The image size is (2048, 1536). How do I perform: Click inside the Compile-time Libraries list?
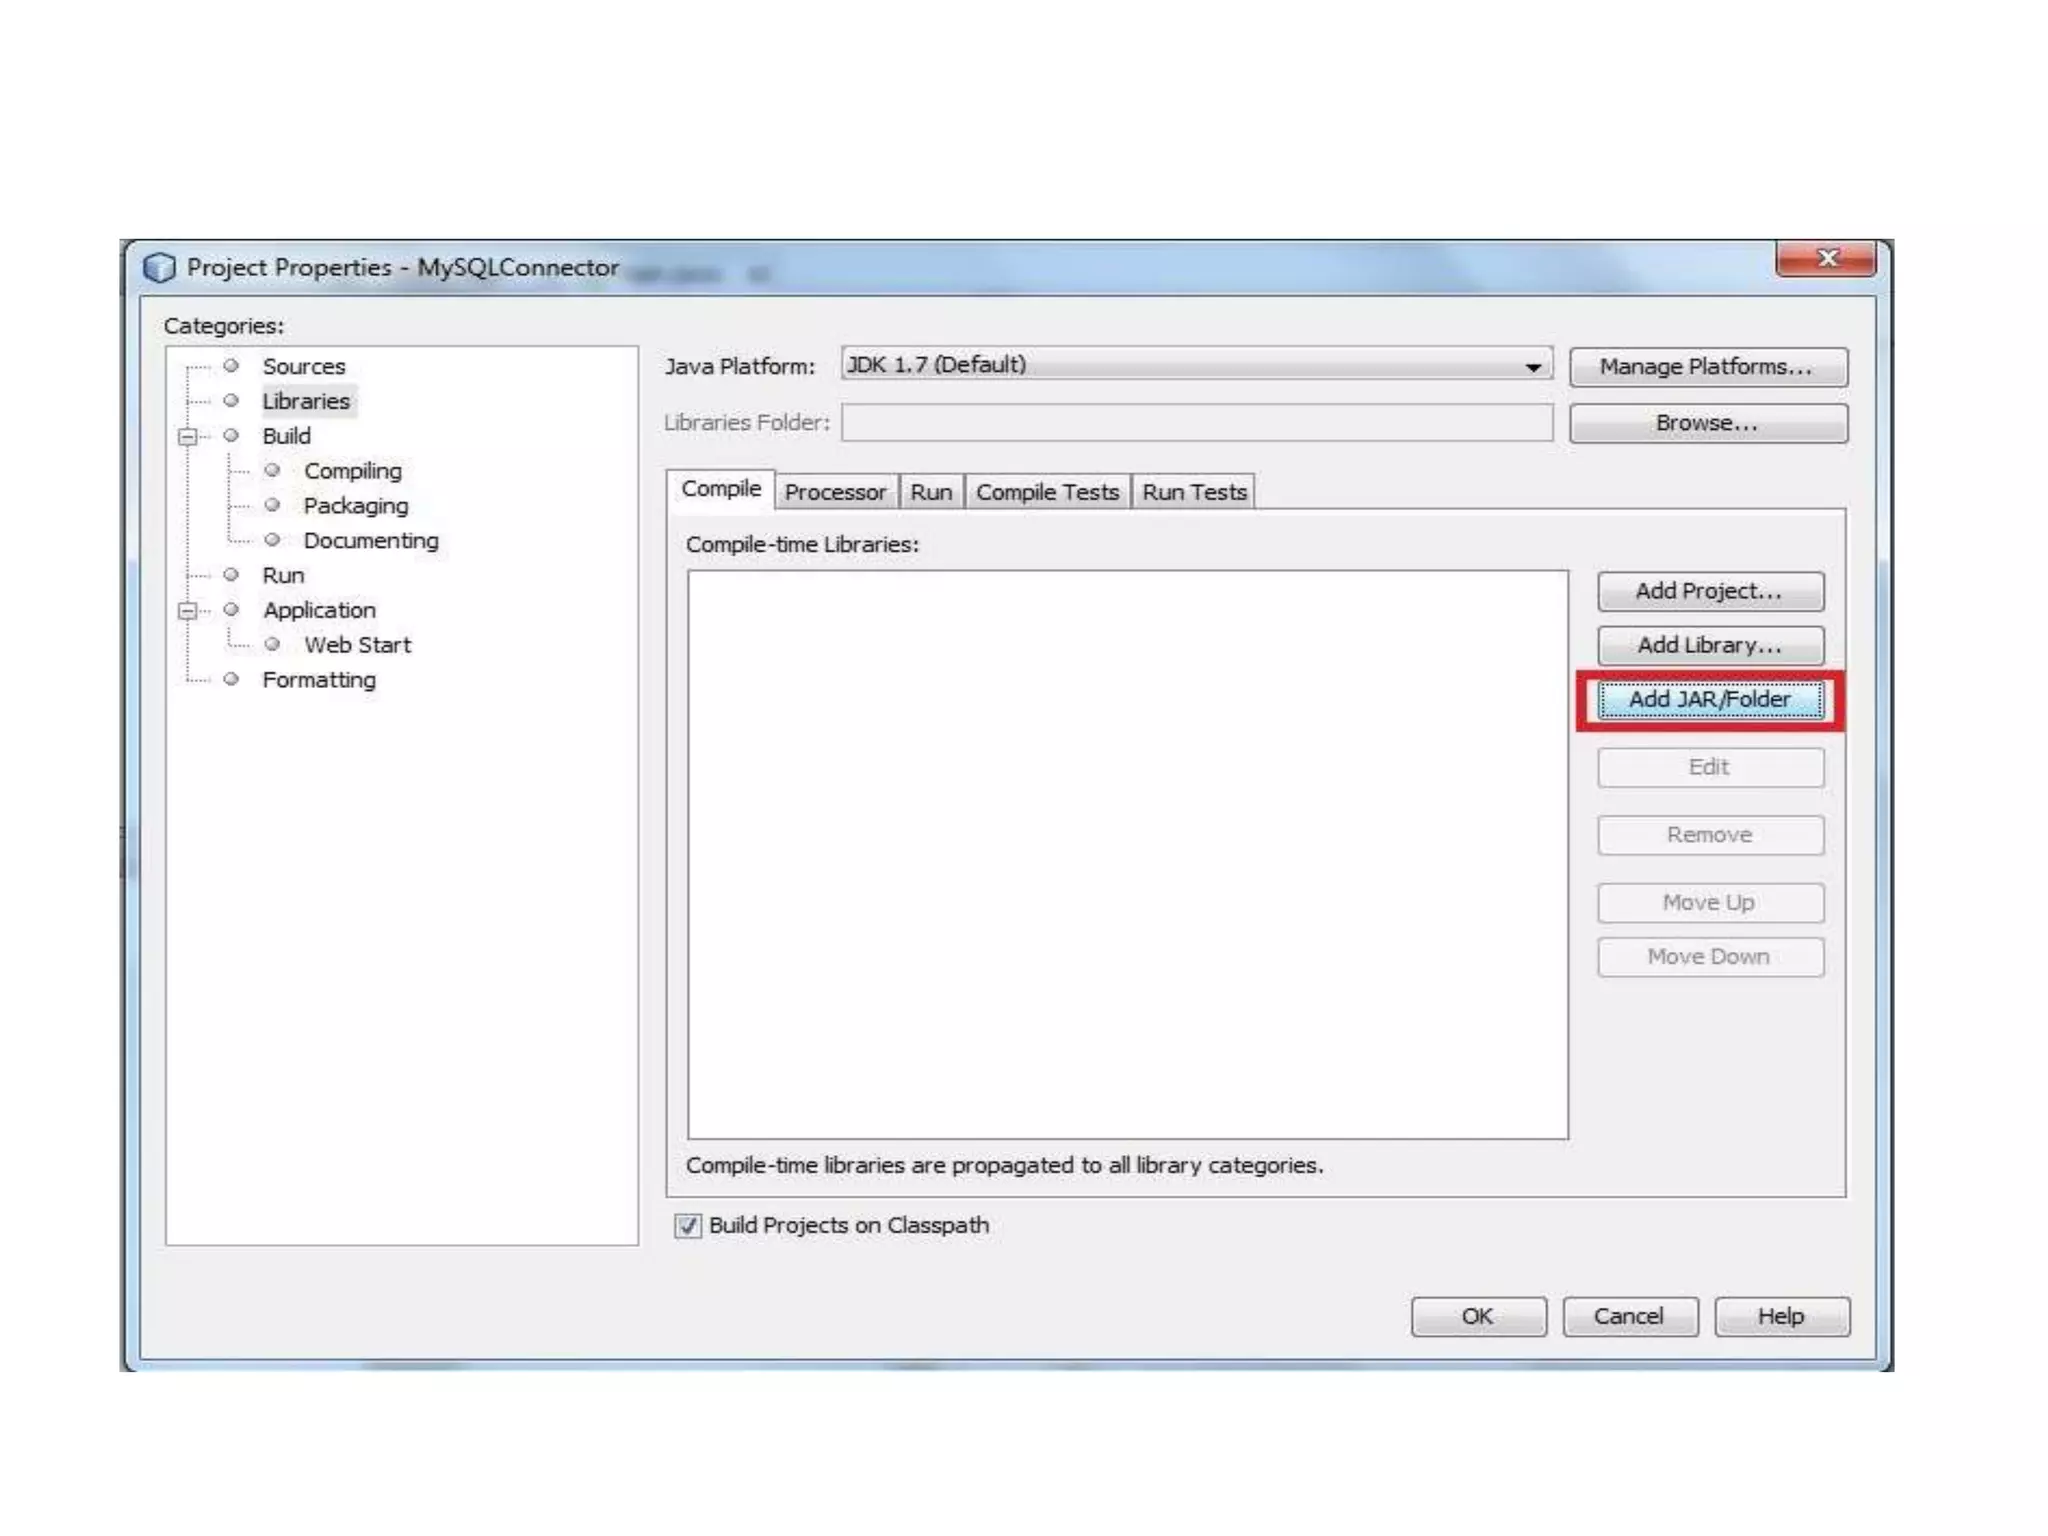coord(1127,854)
